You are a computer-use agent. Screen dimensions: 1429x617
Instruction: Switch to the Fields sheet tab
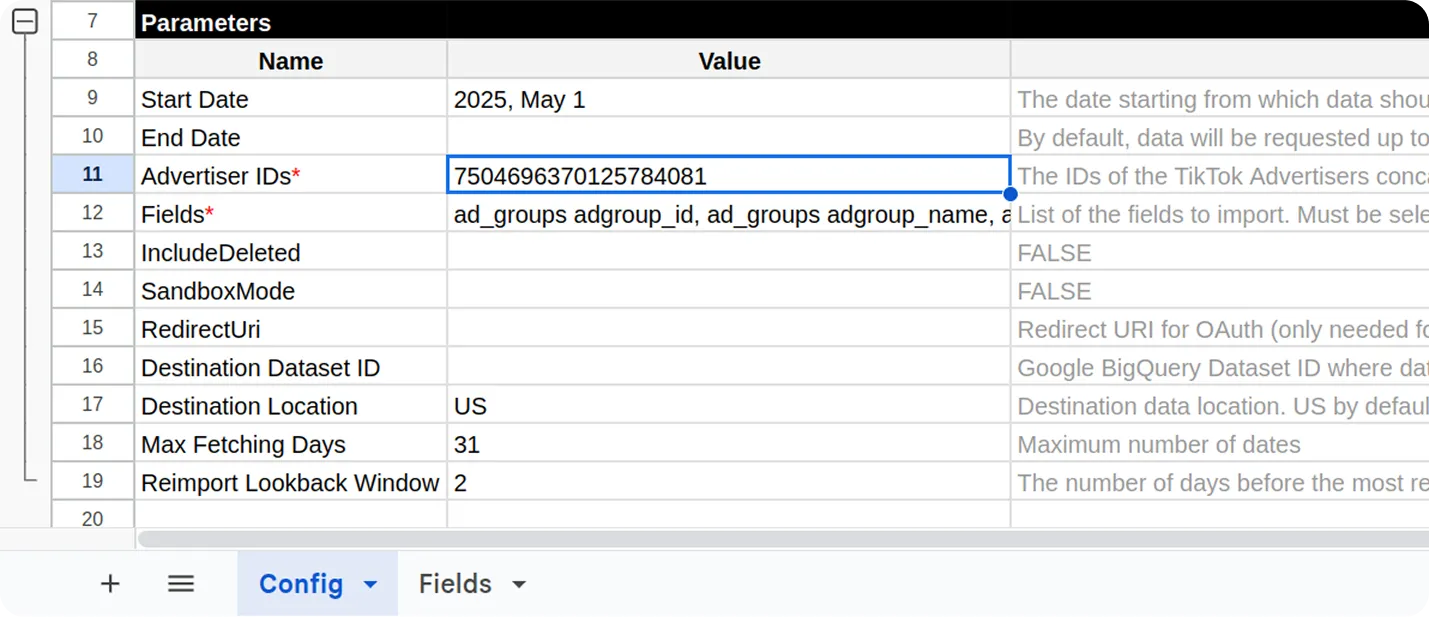pos(455,584)
